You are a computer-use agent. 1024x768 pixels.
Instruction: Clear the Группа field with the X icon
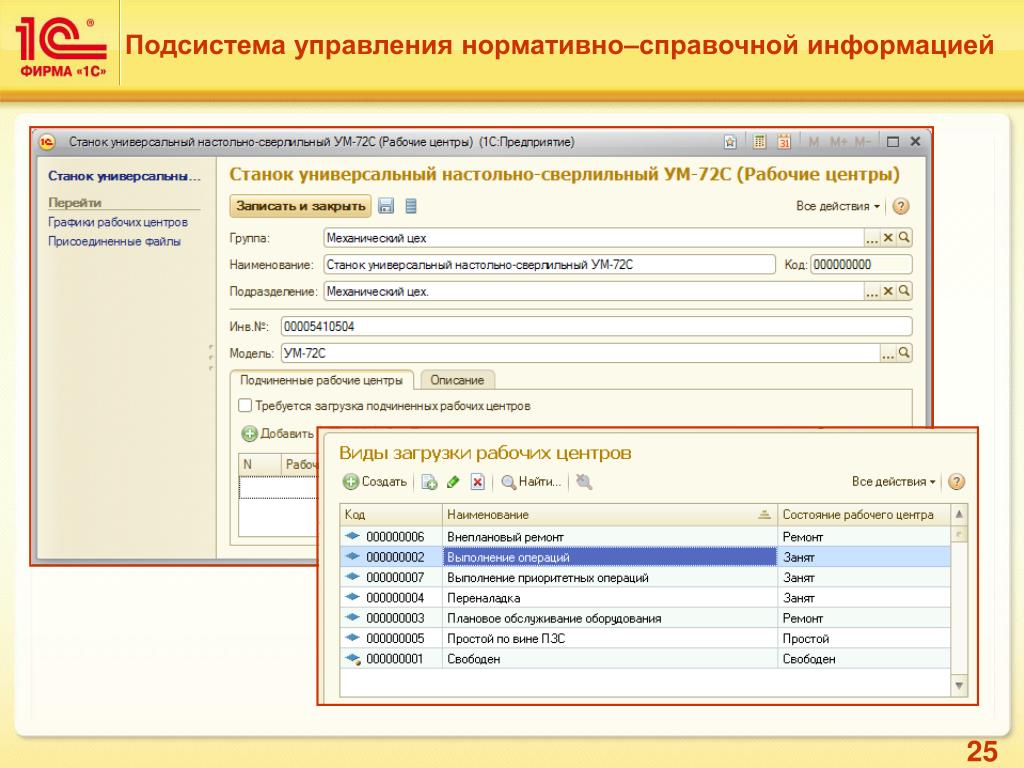pos(888,238)
